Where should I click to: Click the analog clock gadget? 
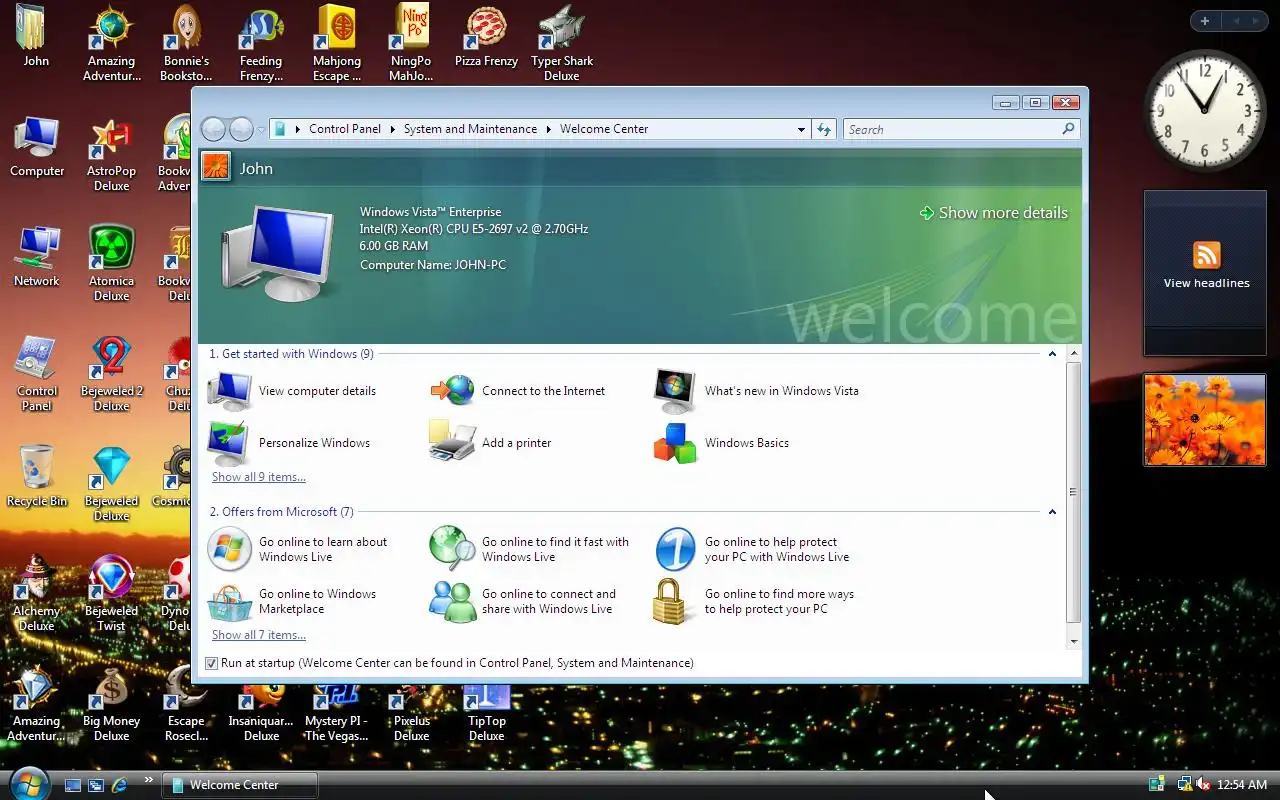click(1205, 109)
